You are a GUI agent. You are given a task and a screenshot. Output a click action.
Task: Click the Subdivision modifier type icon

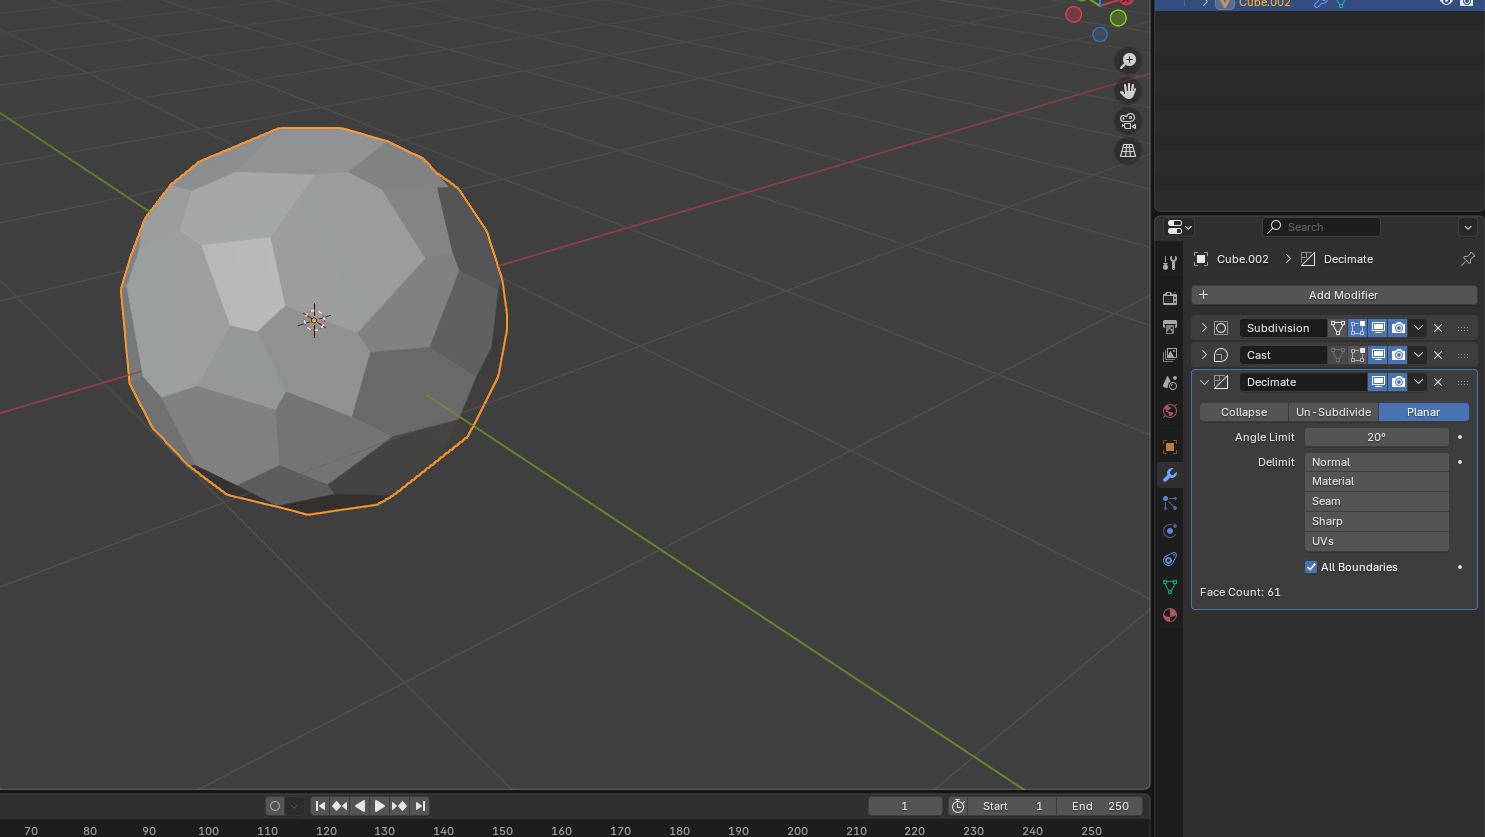[1221, 328]
